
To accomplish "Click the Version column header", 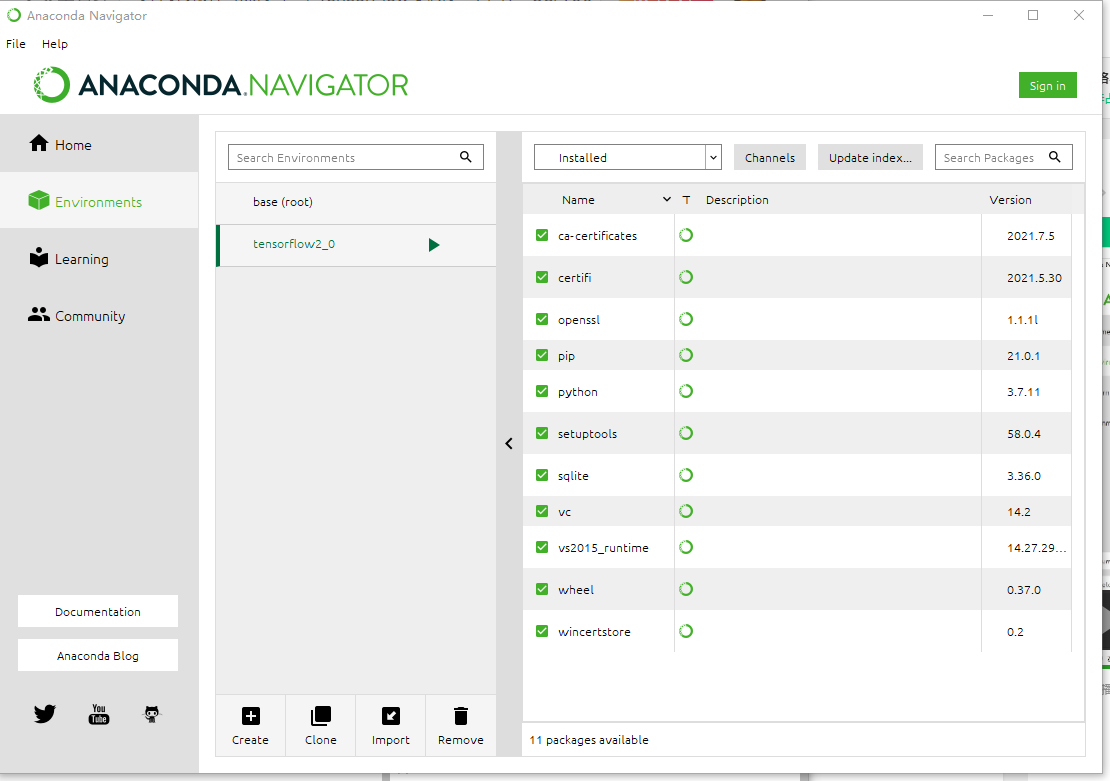I will 1010,200.
